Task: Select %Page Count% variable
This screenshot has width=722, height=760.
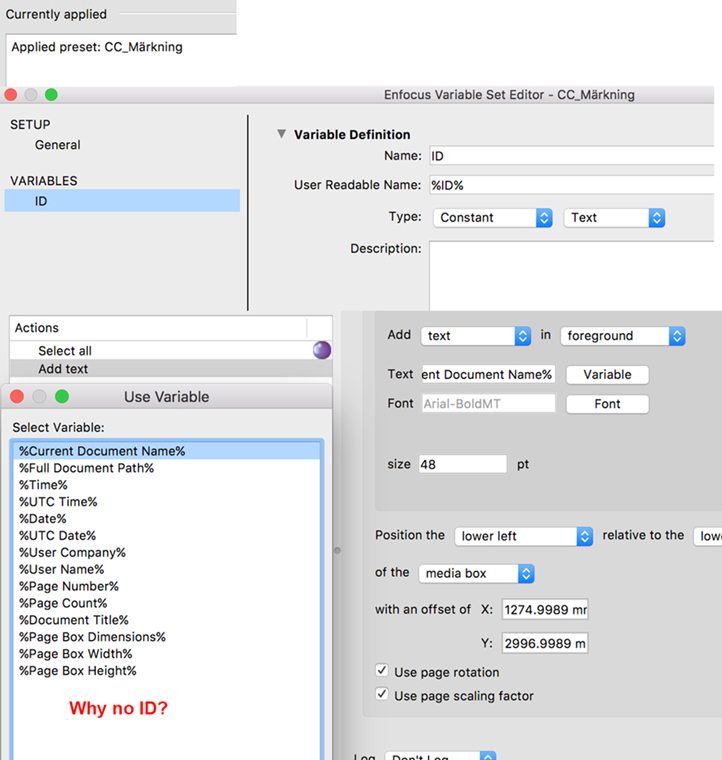Action: point(167,603)
